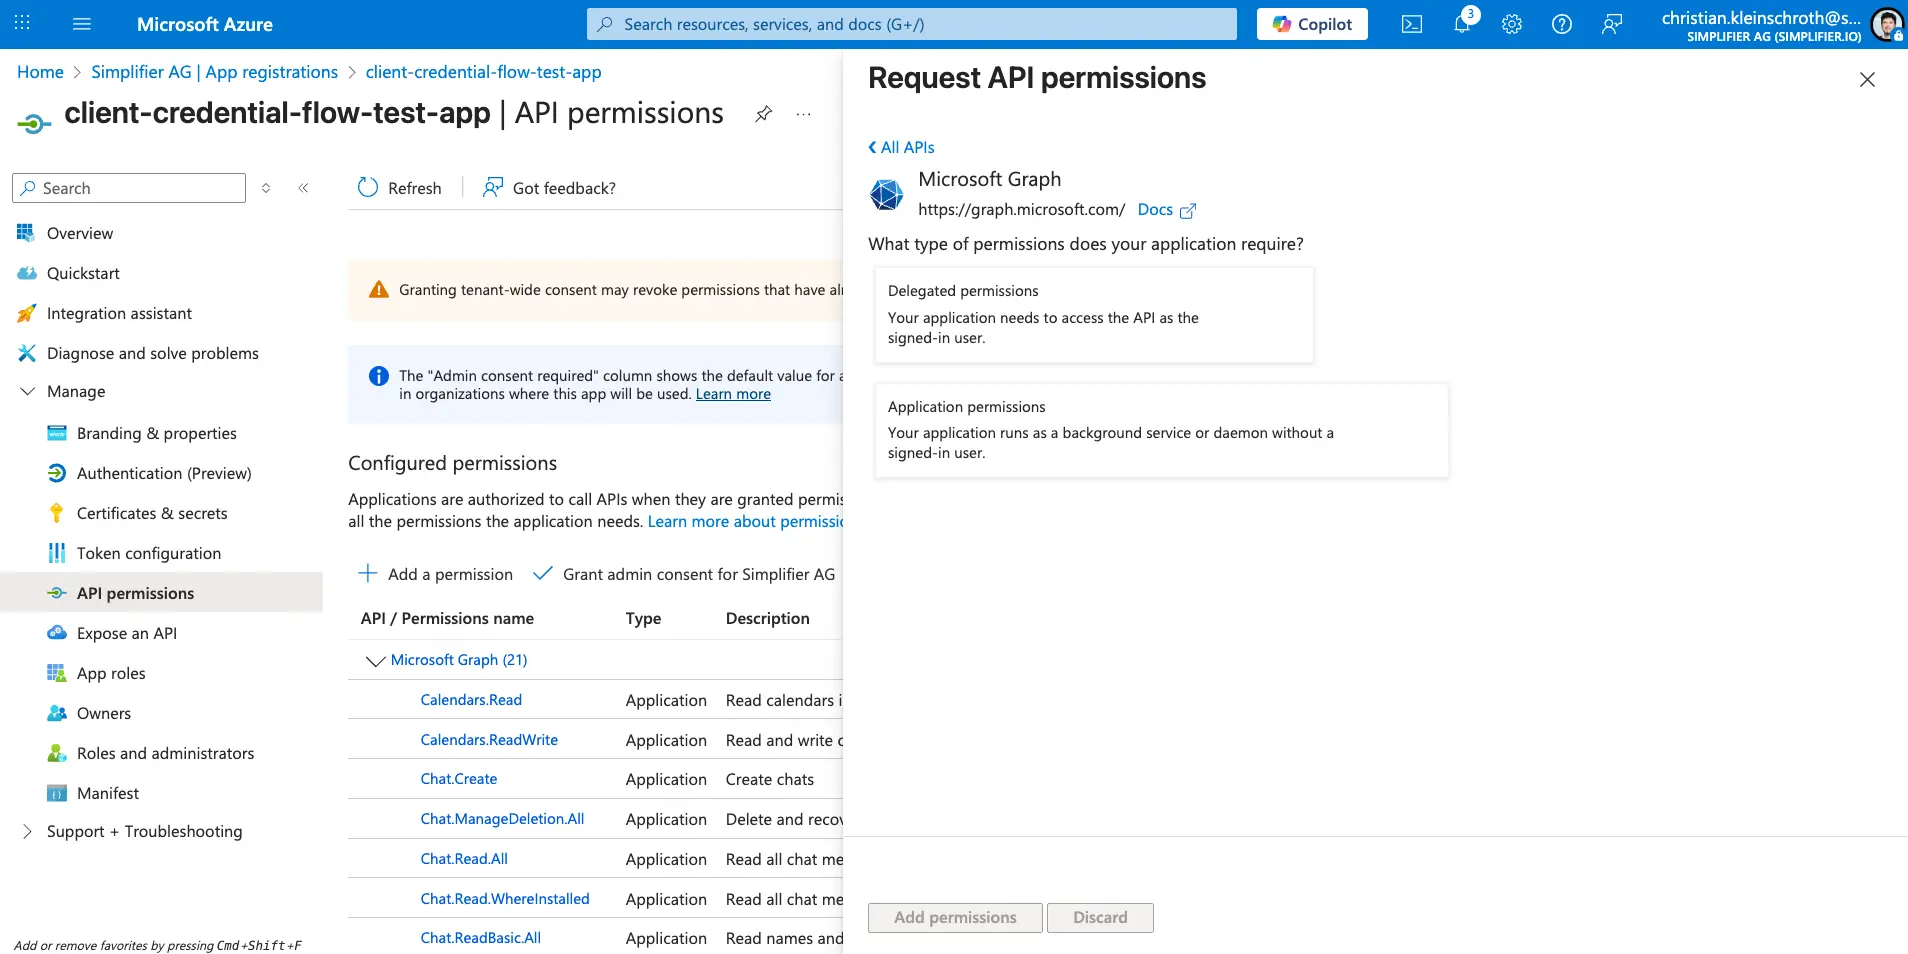Select Application permissions option
Viewport: 1908px width, 954px height.
pyautogui.click(x=1160, y=430)
